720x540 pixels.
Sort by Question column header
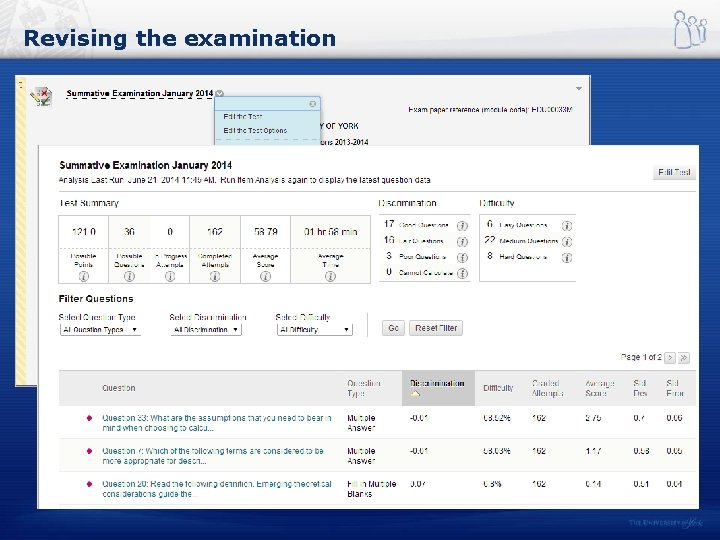point(118,388)
